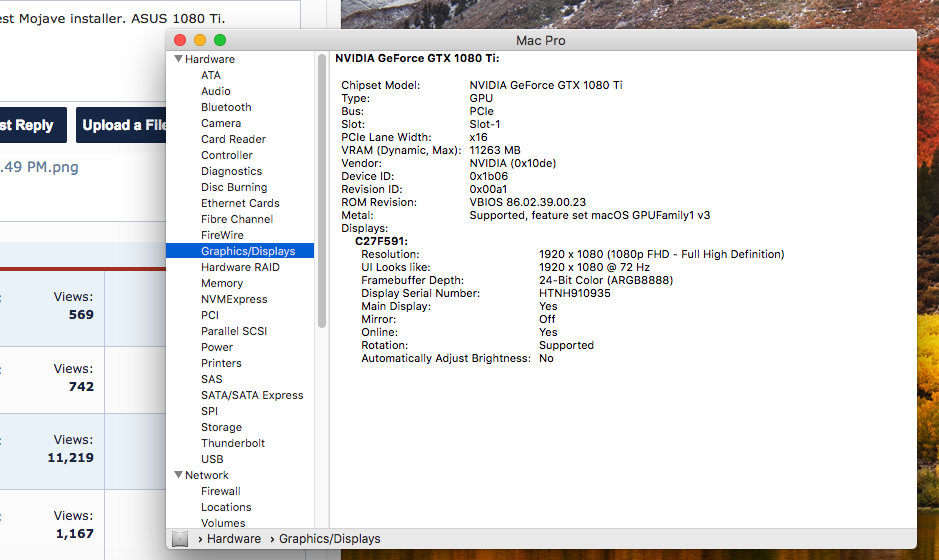Select Fibre Channel in the sidebar

tap(237, 219)
